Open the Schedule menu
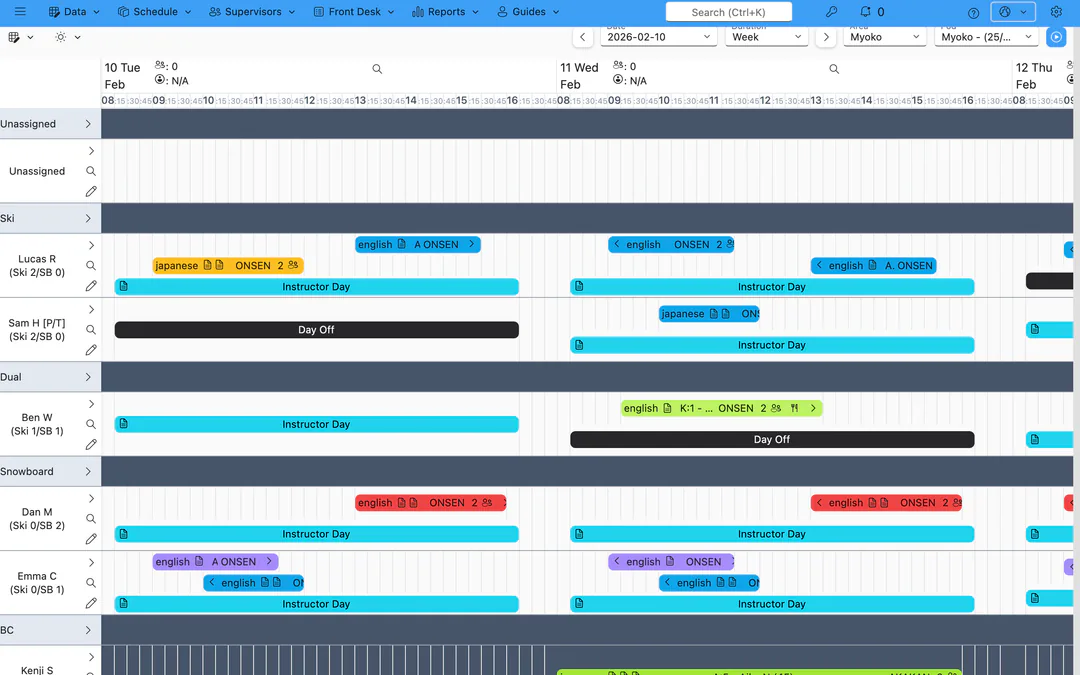1080x675 pixels. click(154, 12)
